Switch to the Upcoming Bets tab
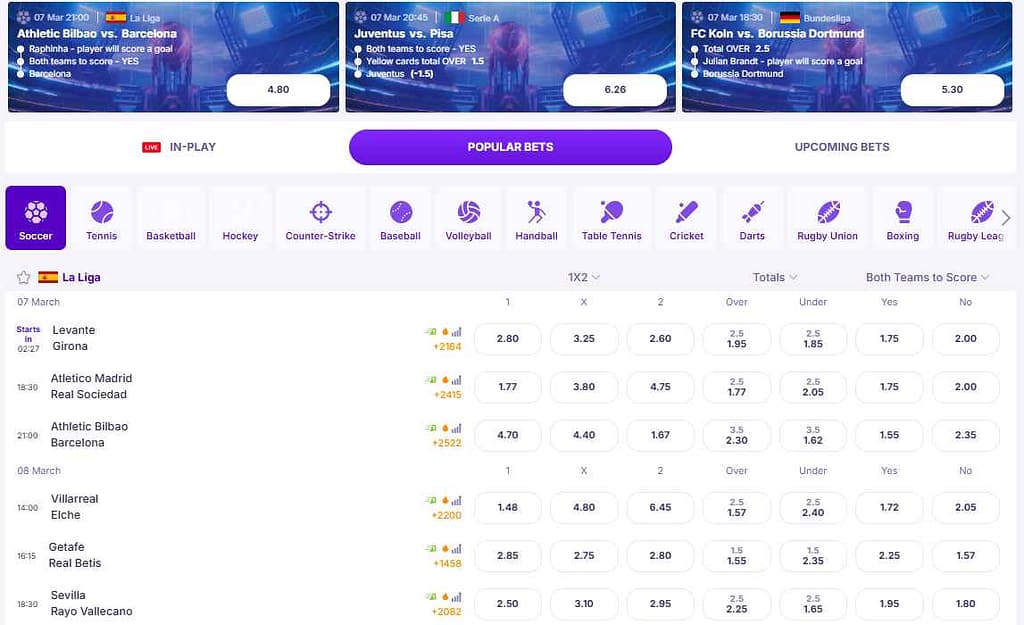1024x625 pixels. (842, 148)
